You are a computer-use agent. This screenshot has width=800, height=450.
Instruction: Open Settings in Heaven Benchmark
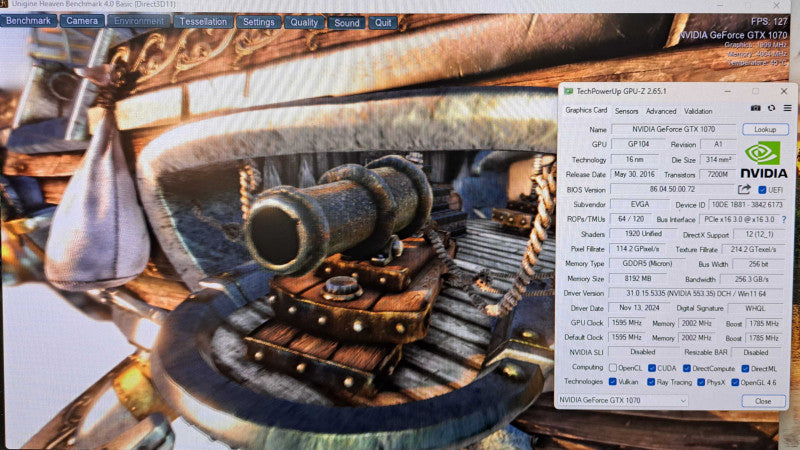point(259,22)
